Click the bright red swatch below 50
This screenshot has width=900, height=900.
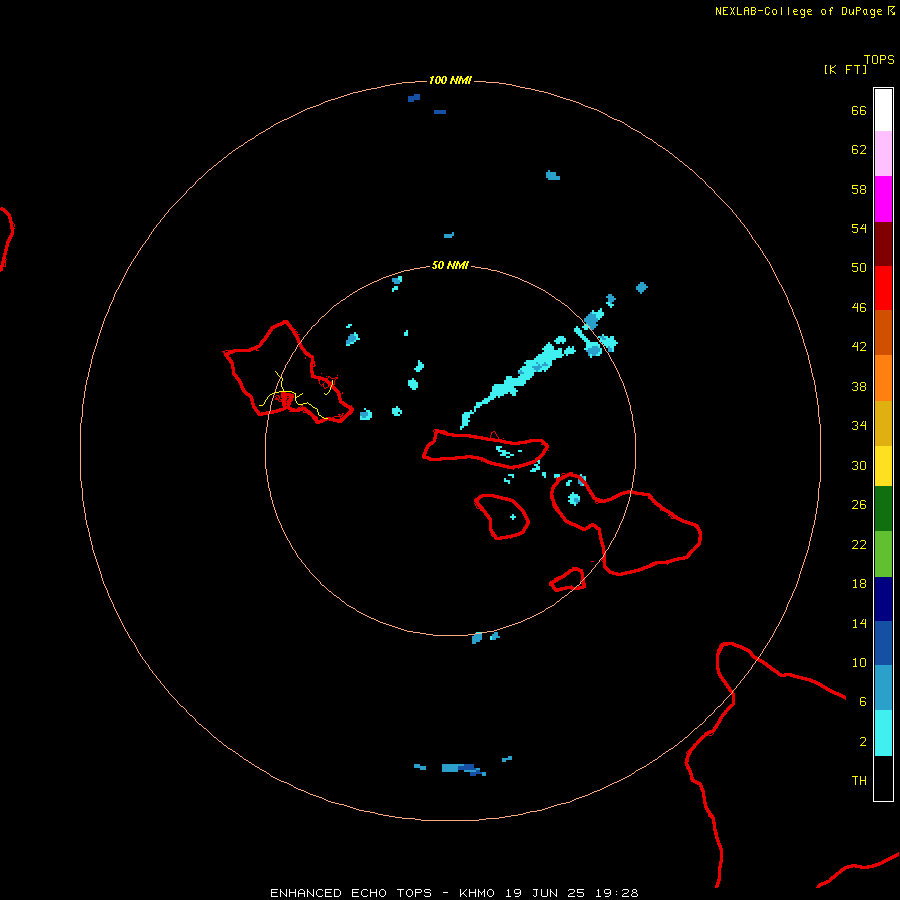click(x=883, y=288)
